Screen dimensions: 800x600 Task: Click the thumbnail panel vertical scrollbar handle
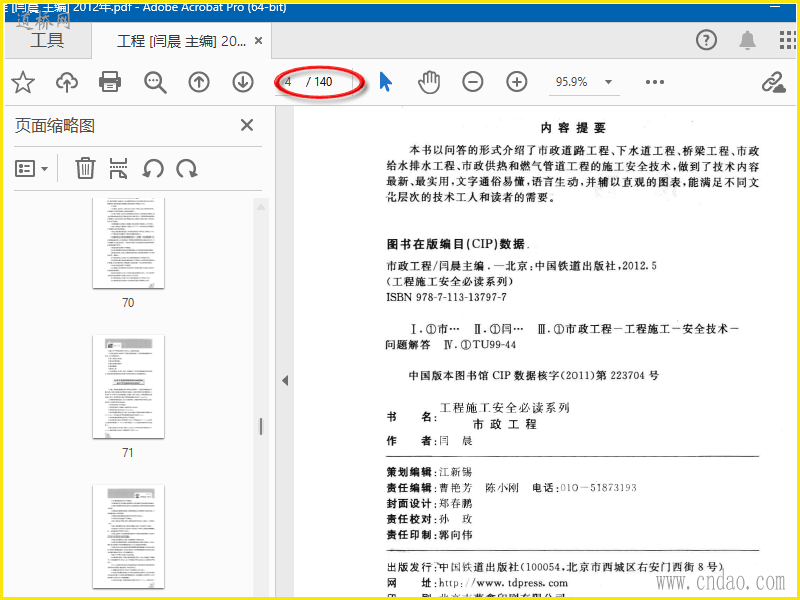(261, 427)
